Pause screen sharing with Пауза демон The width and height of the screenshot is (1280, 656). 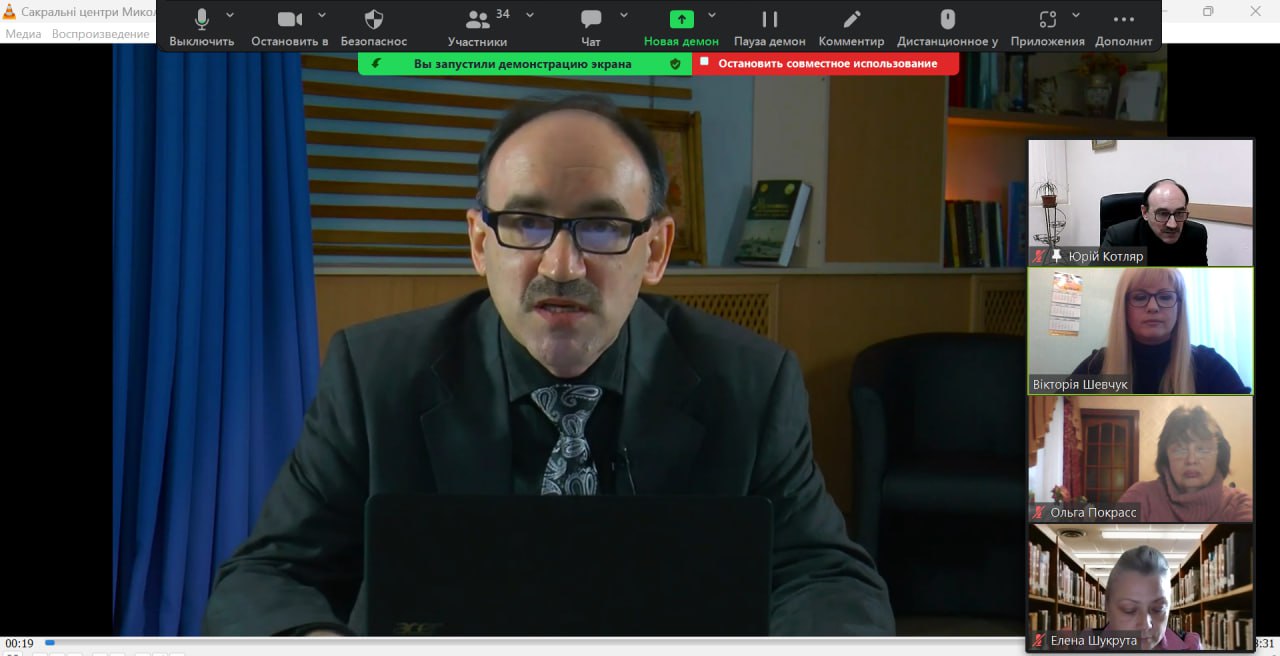pyautogui.click(x=770, y=27)
